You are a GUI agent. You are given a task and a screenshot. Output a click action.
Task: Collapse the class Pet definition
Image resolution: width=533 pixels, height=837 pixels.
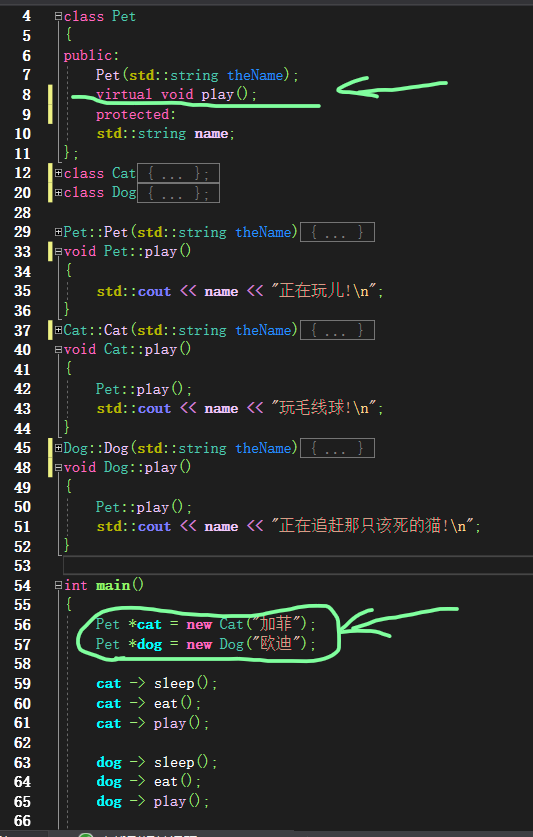pyautogui.click(x=58, y=17)
